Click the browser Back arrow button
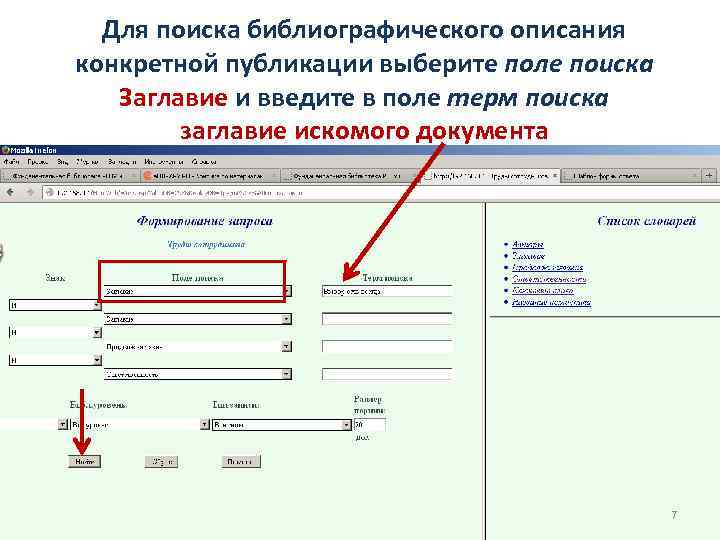Screen dimensions: 720x540 pyautogui.click(x=11, y=192)
